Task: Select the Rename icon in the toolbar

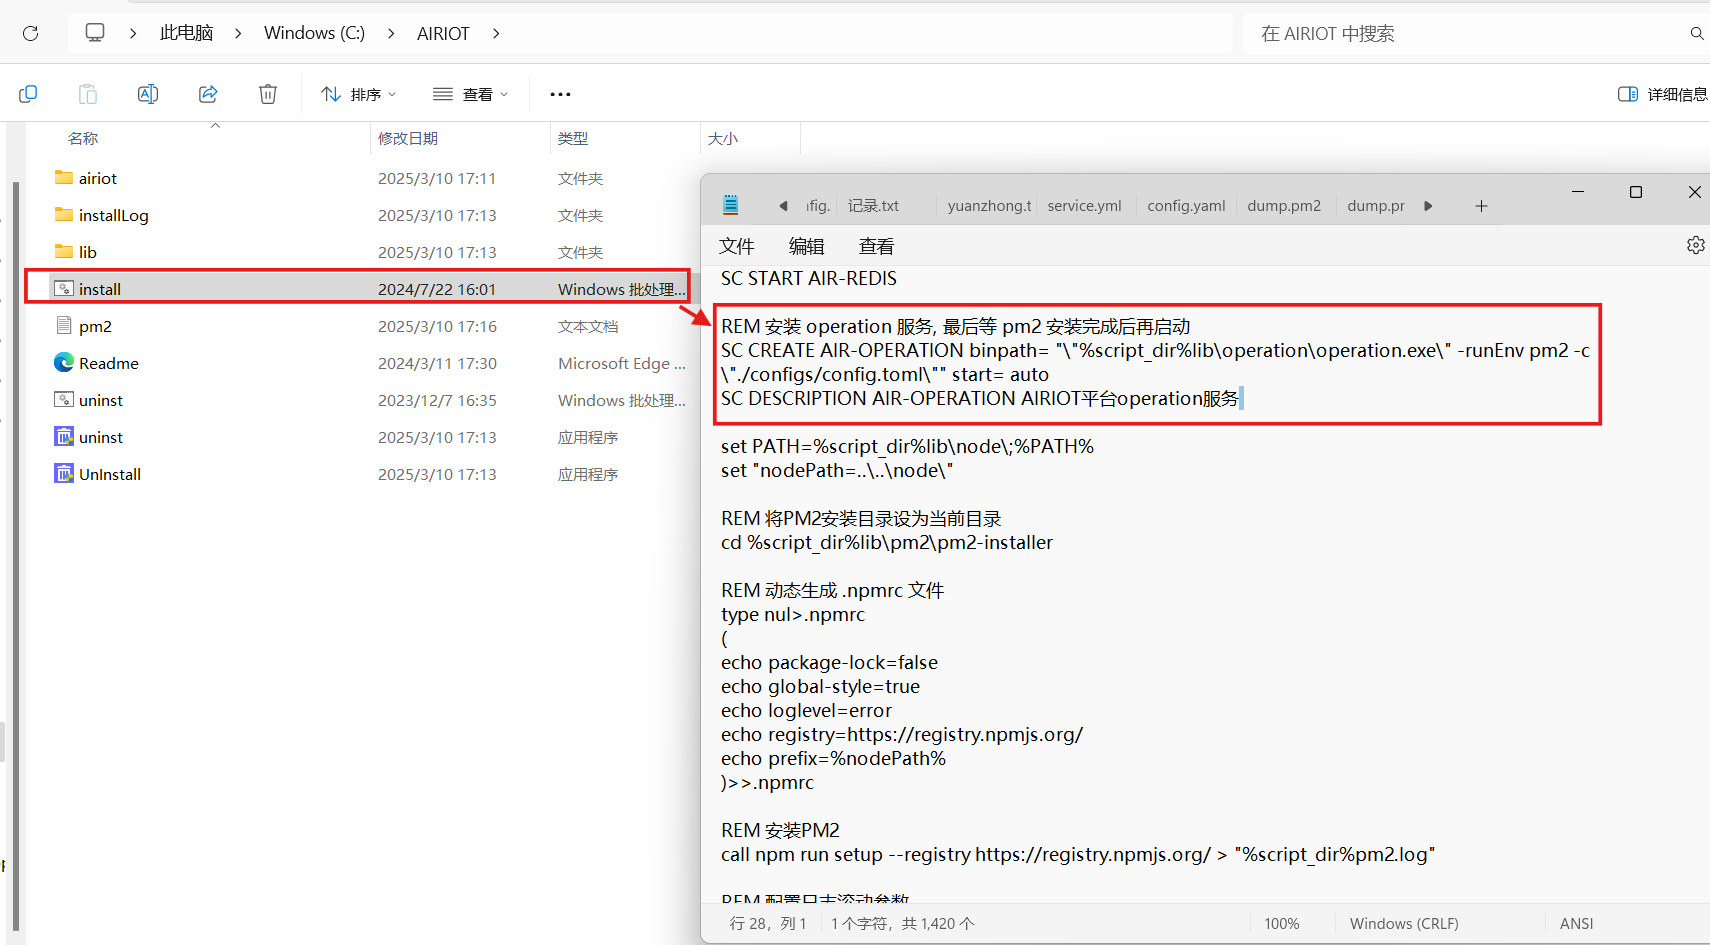Action: 148,93
